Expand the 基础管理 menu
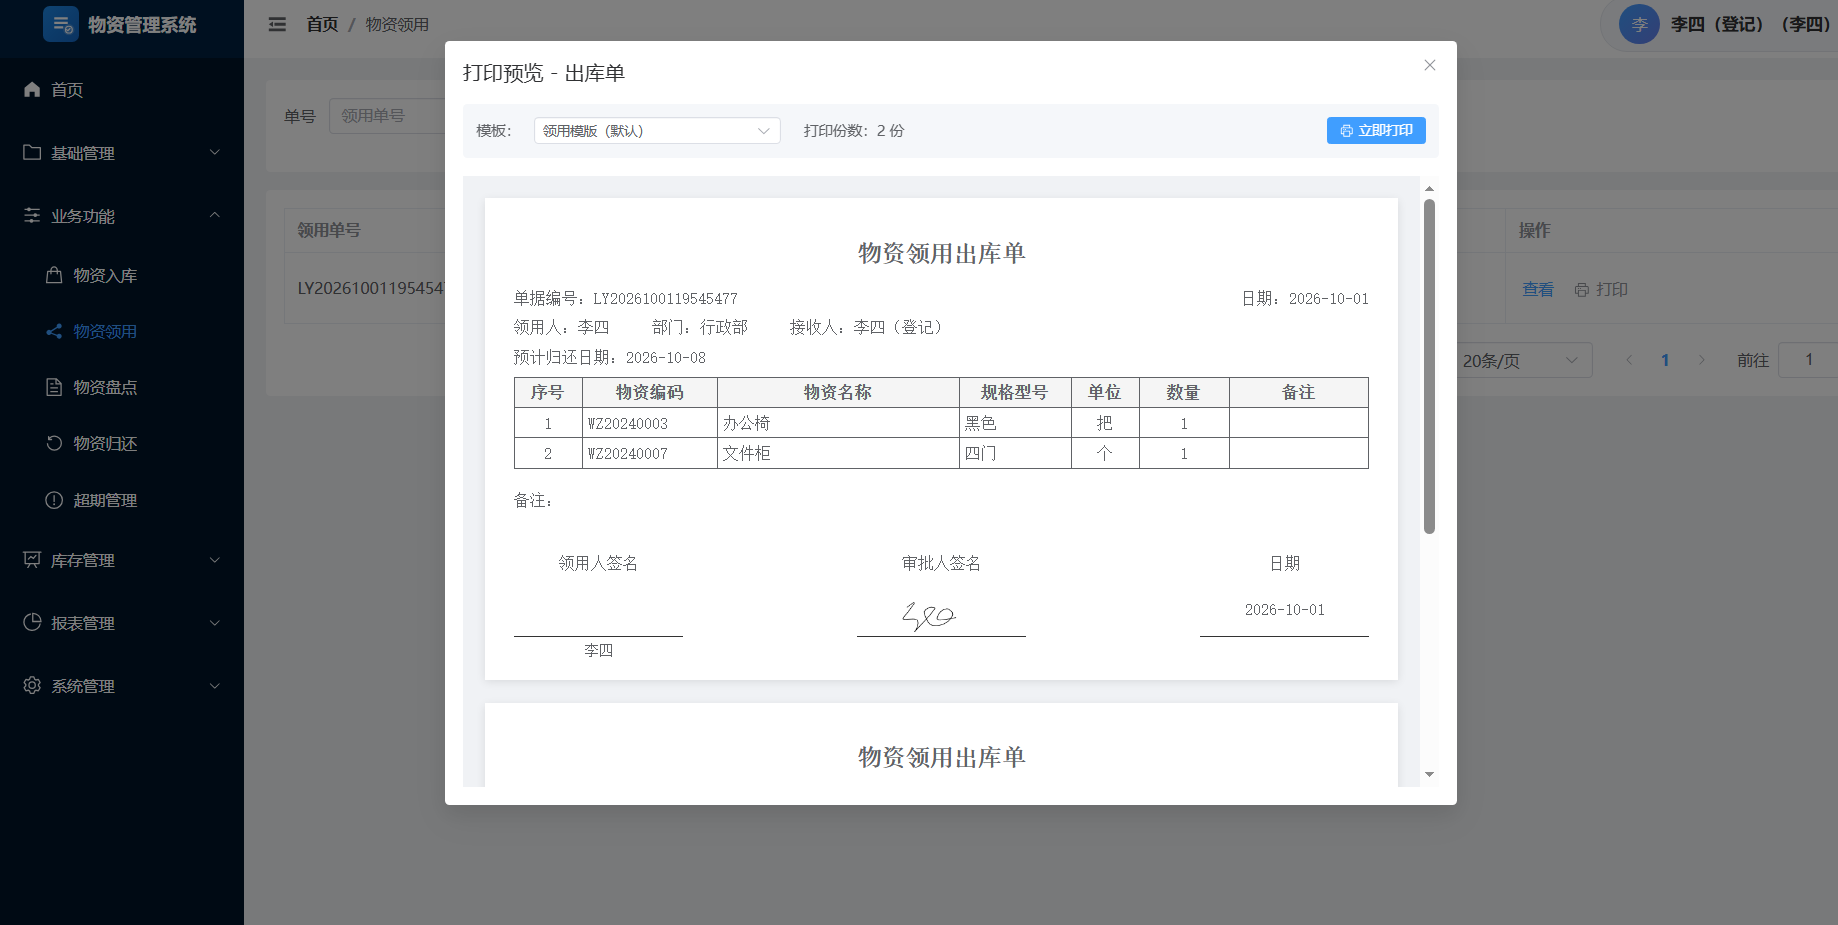 [122, 153]
